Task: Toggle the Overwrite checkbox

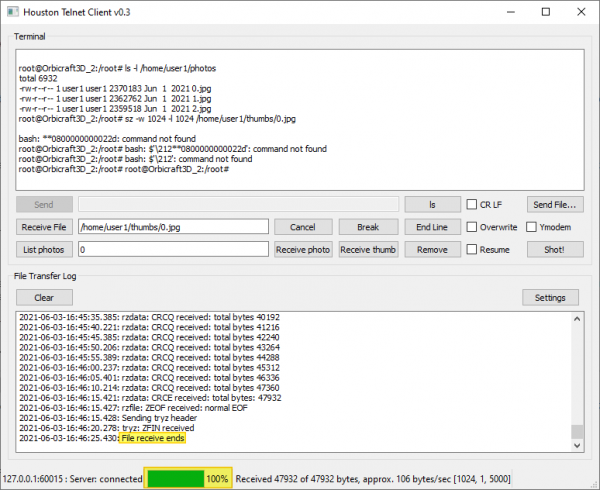Action: pos(473,227)
